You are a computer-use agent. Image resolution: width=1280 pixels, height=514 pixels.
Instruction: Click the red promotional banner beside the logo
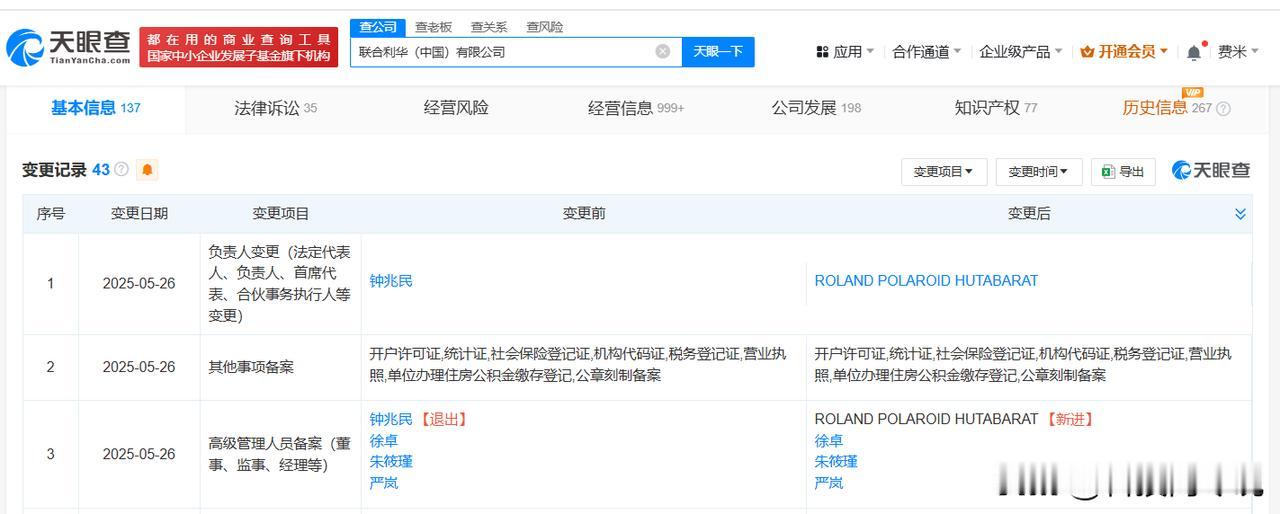point(238,47)
